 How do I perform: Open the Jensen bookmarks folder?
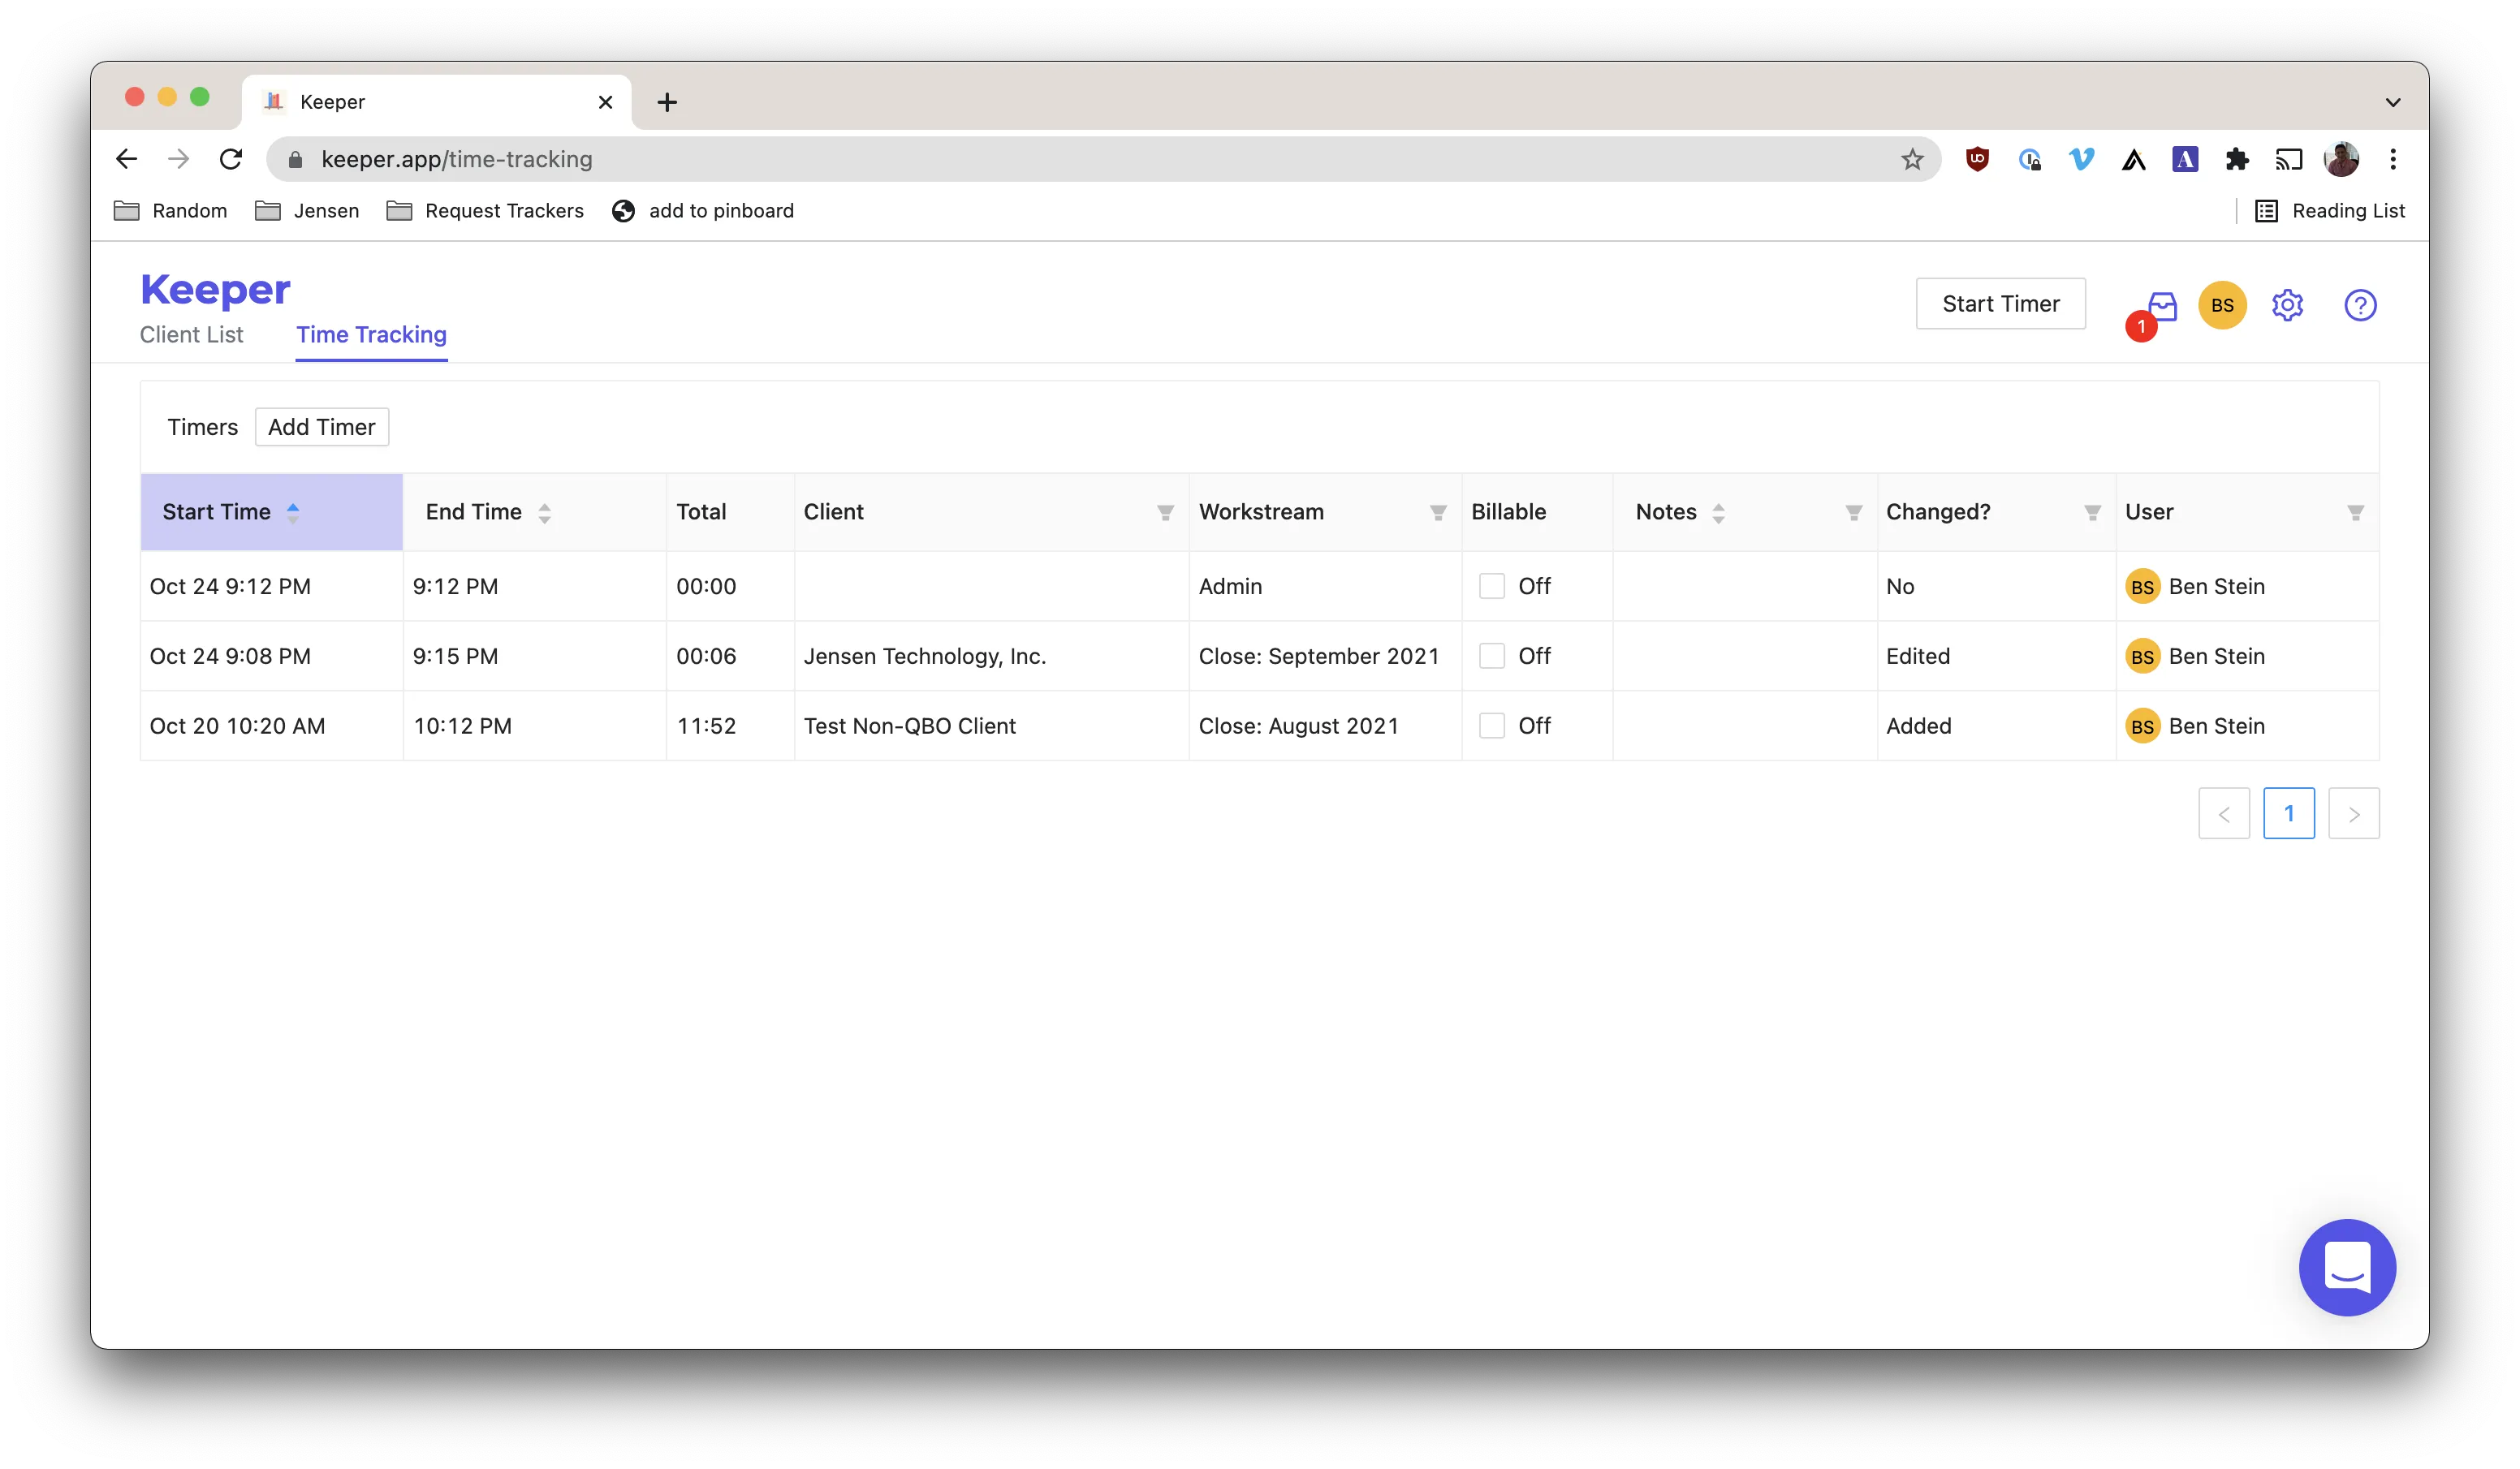tap(307, 211)
